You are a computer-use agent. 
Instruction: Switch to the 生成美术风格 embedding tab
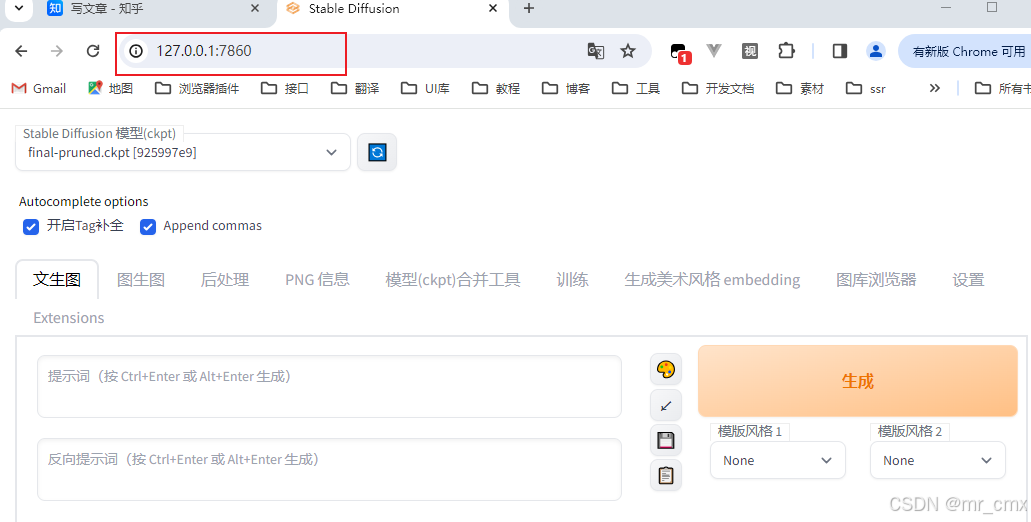[x=712, y=279]
